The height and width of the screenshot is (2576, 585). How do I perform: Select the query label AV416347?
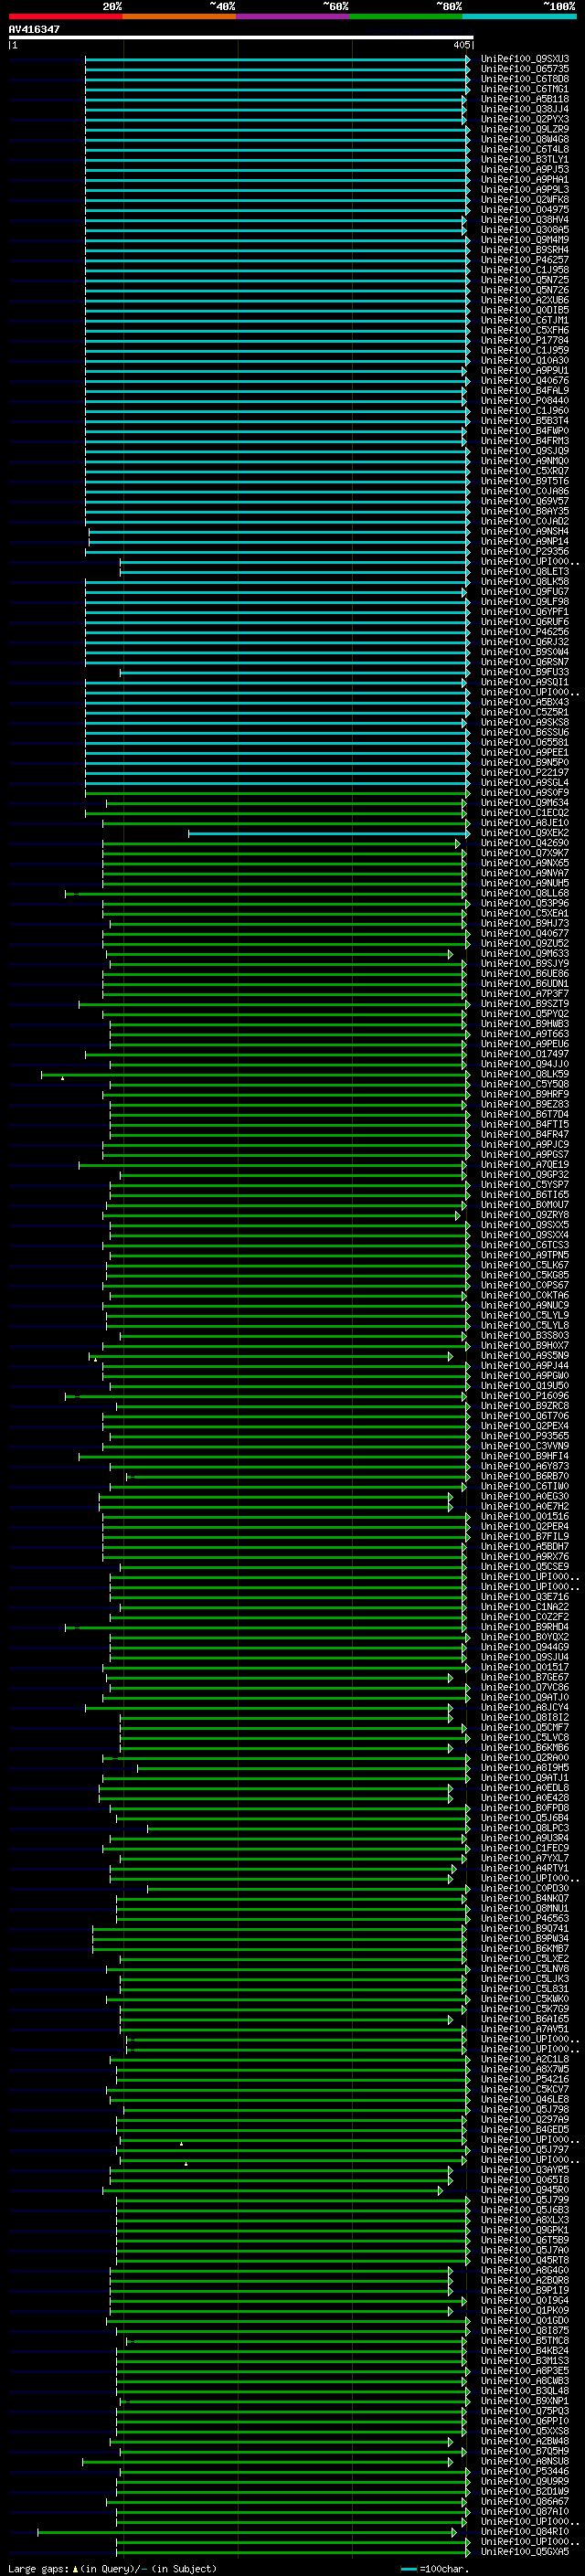pos(34,29)
